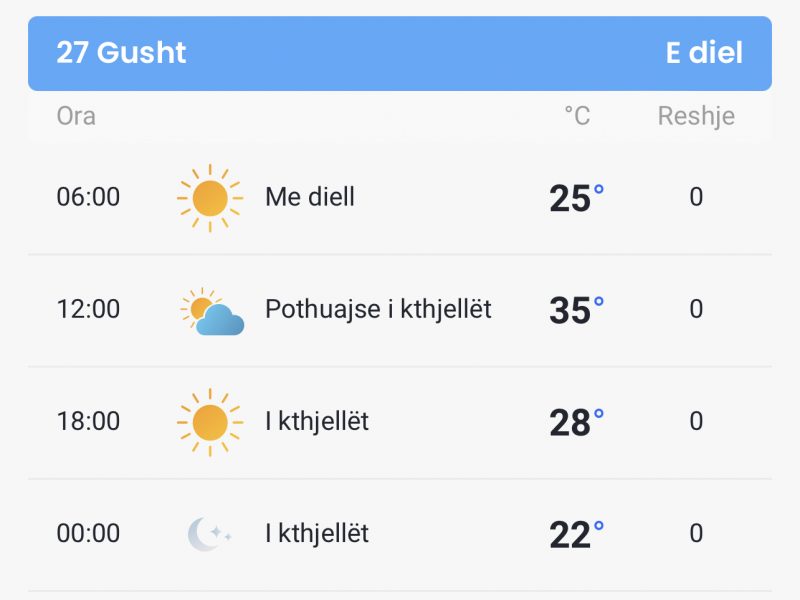Tap the 22° temperature value

click(576, 534)
